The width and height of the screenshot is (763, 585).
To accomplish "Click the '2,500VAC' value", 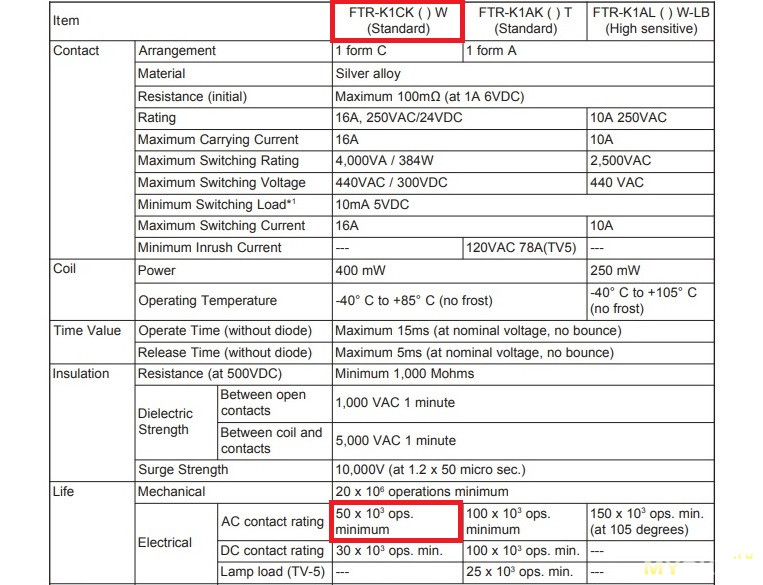I will point(650,161).
